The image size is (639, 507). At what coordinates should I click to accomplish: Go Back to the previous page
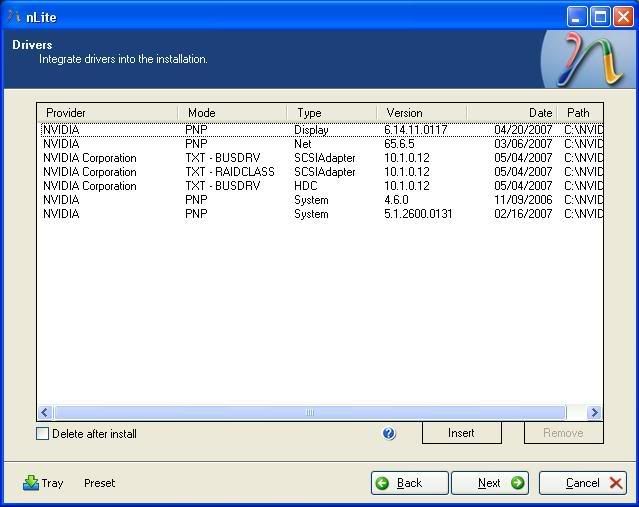pyautogui.click(x=409, y=483)
